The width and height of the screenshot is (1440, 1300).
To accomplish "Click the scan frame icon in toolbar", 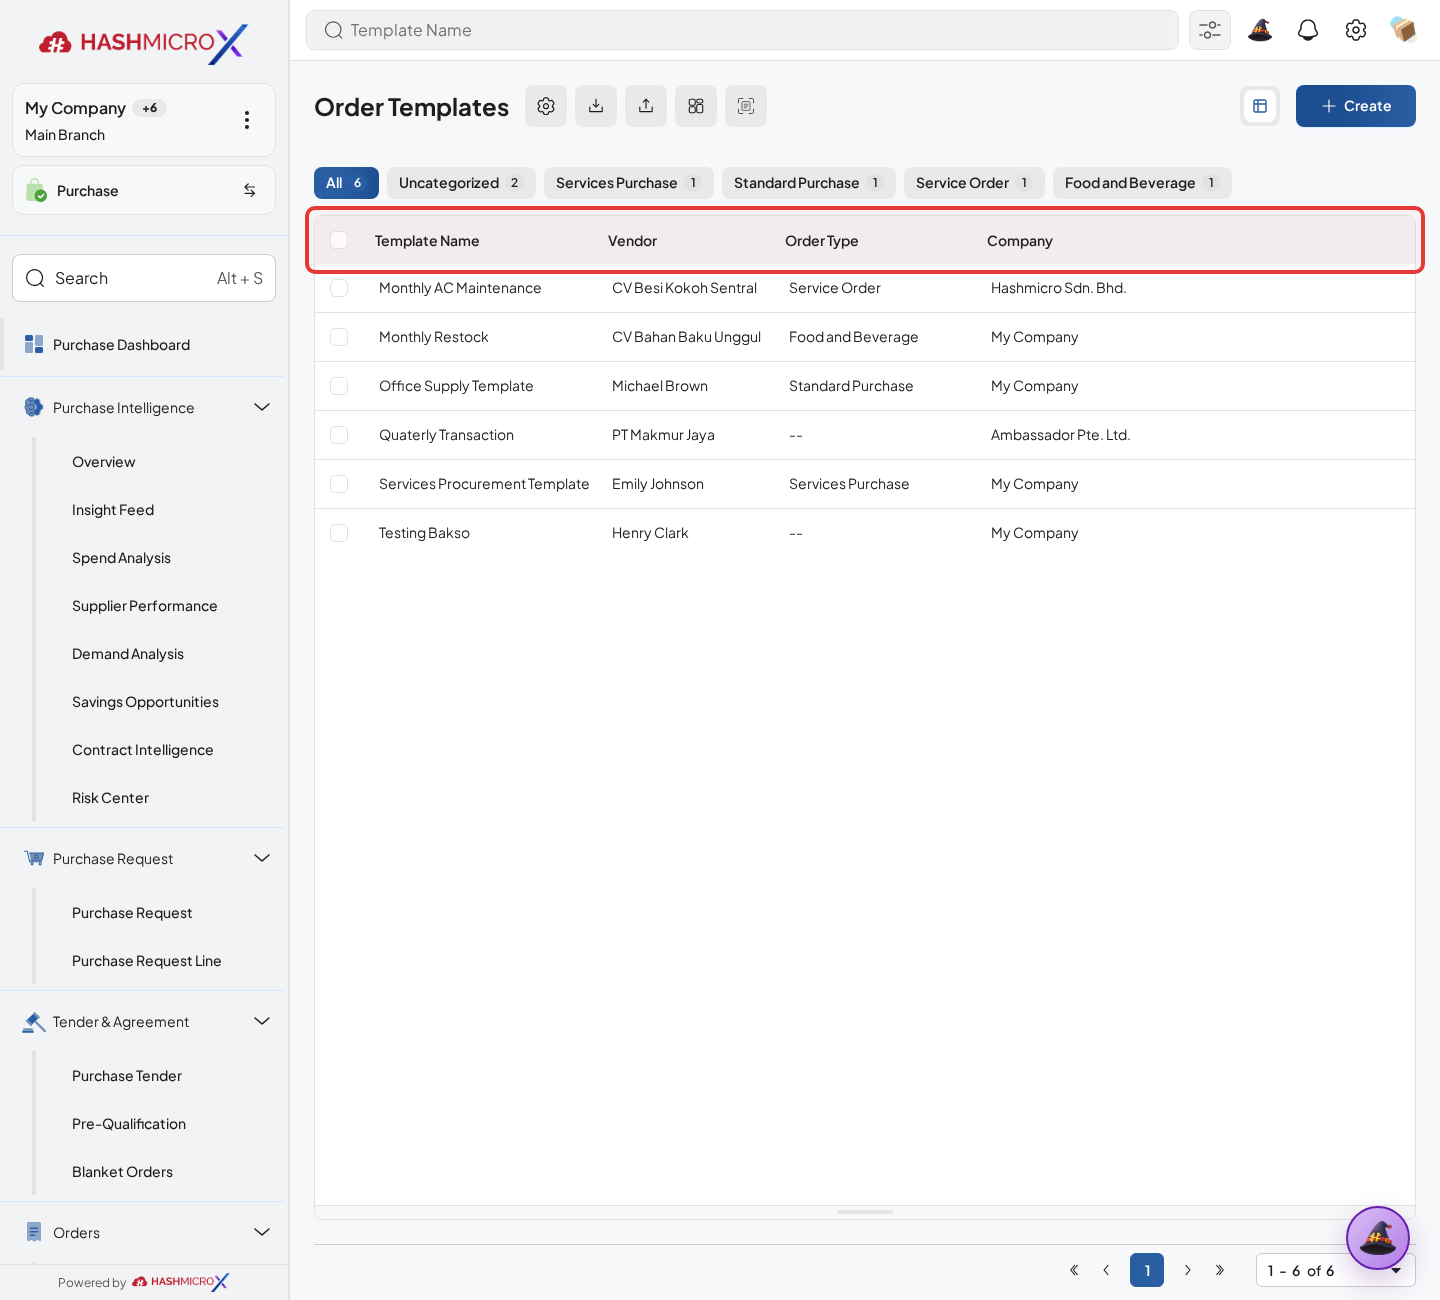I will [x=746, y=106].
